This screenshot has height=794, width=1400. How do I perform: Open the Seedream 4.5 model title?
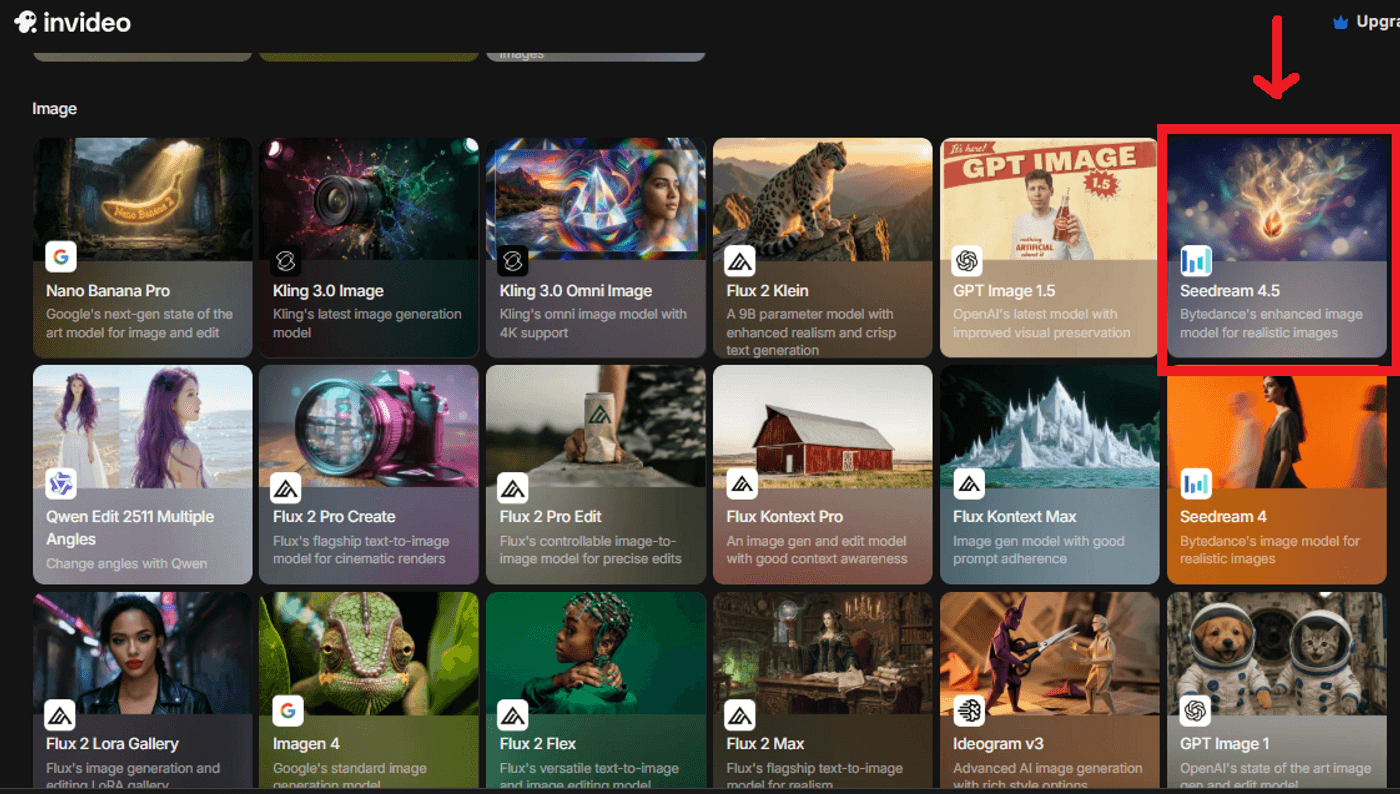1229,291
